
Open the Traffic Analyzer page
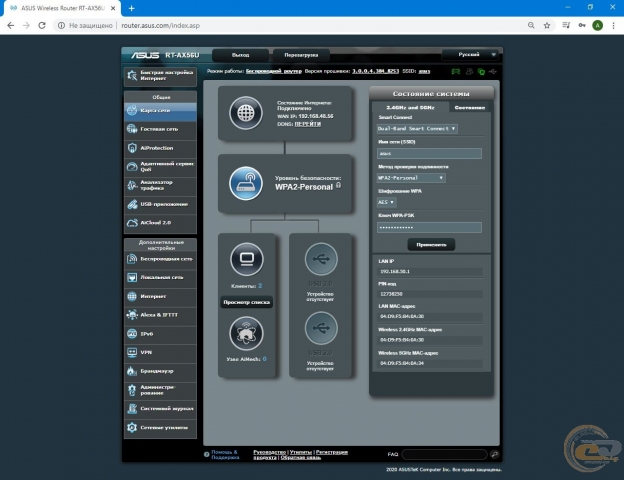coord(160,185)
